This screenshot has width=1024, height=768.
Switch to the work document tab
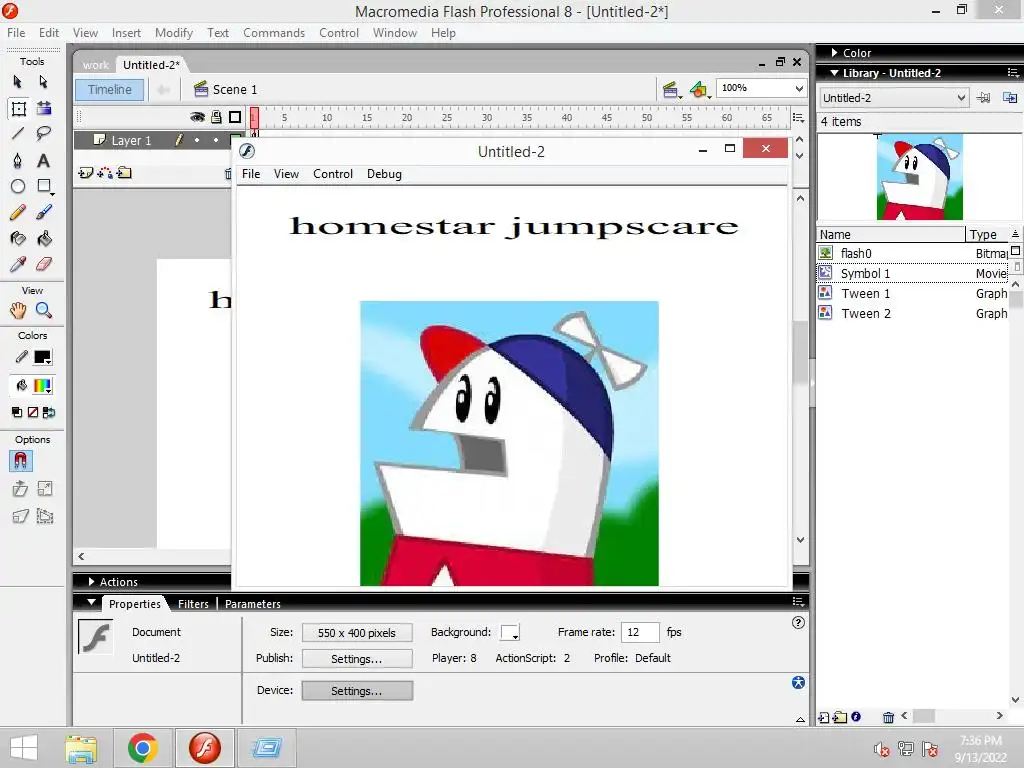[96, 65]
